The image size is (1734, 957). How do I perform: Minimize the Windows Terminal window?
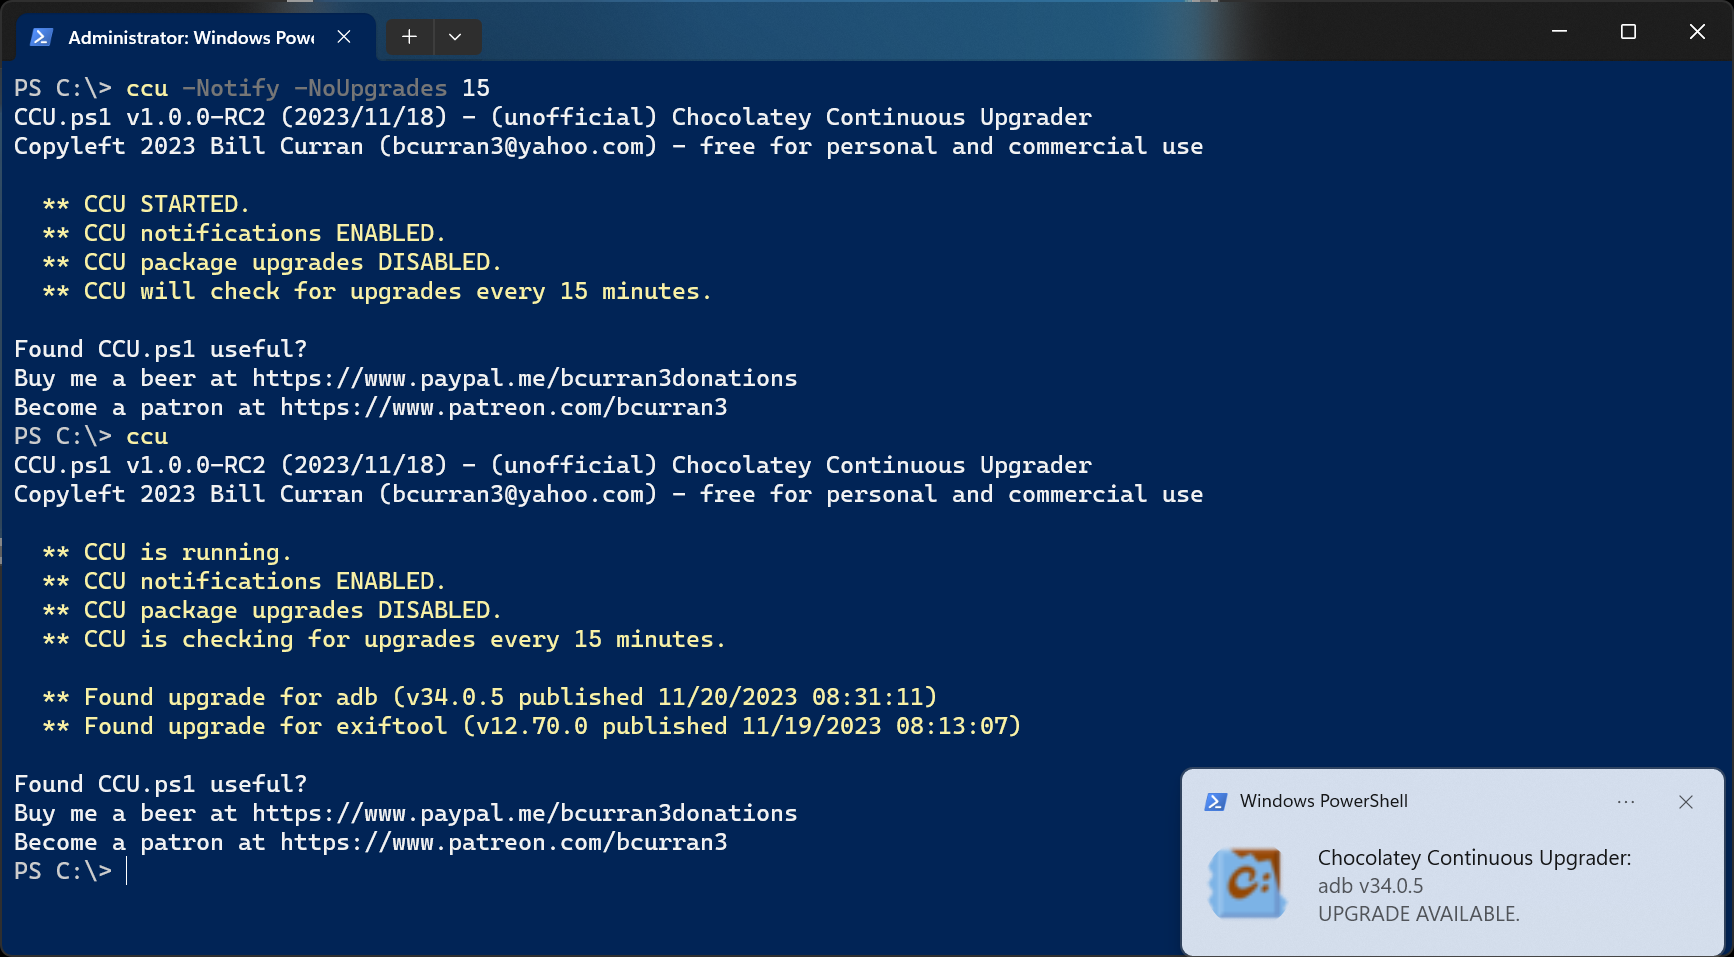[x=1559, y=31]
